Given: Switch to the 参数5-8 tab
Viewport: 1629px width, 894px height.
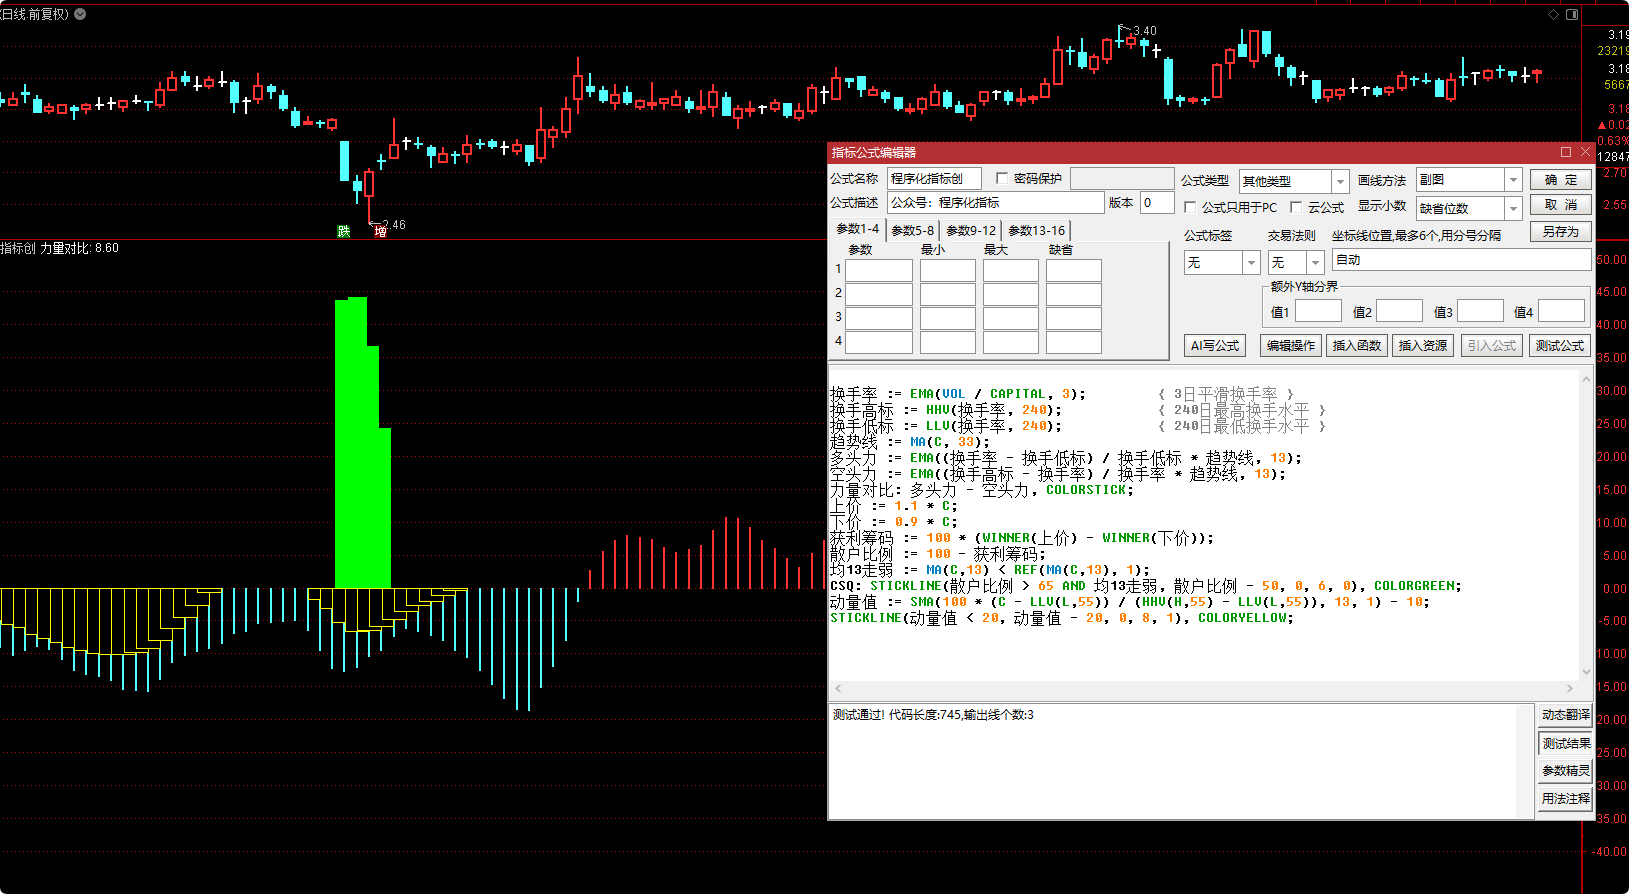Looking at the screenshot, I should (x=912, y=230).
